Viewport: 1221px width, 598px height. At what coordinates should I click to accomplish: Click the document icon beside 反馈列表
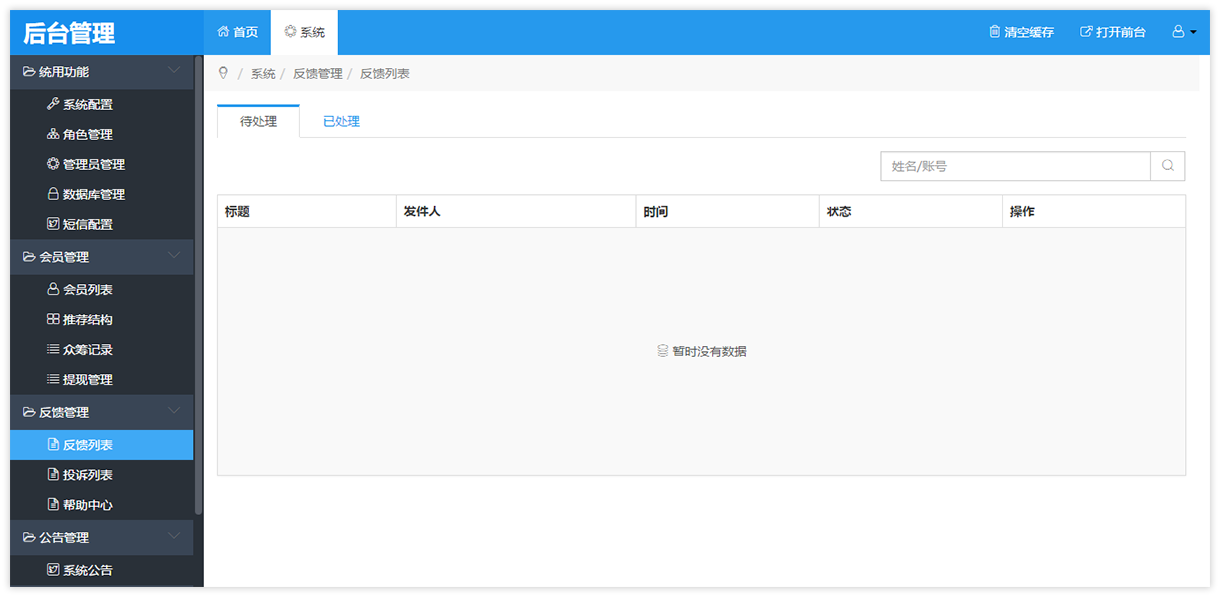(53, 444)
